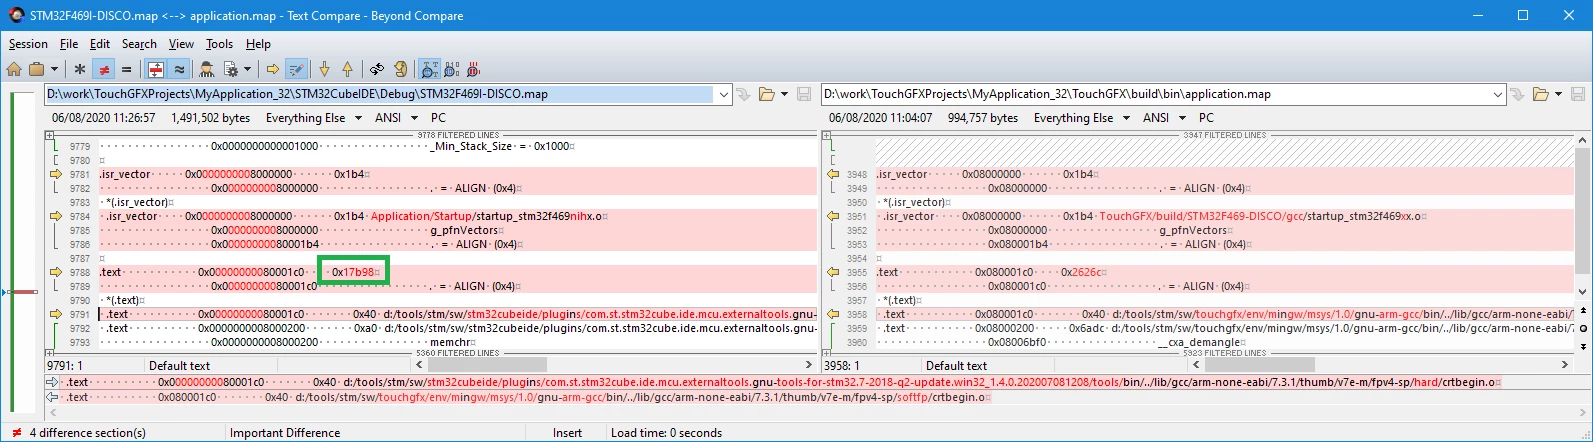Browse for right file folder icon

pos(1541,94)
